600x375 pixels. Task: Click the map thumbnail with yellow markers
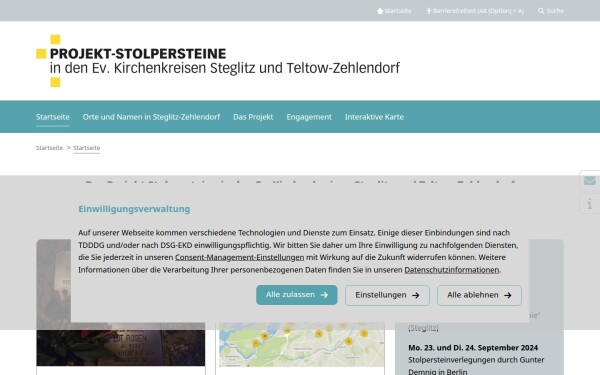coord(302,344)
